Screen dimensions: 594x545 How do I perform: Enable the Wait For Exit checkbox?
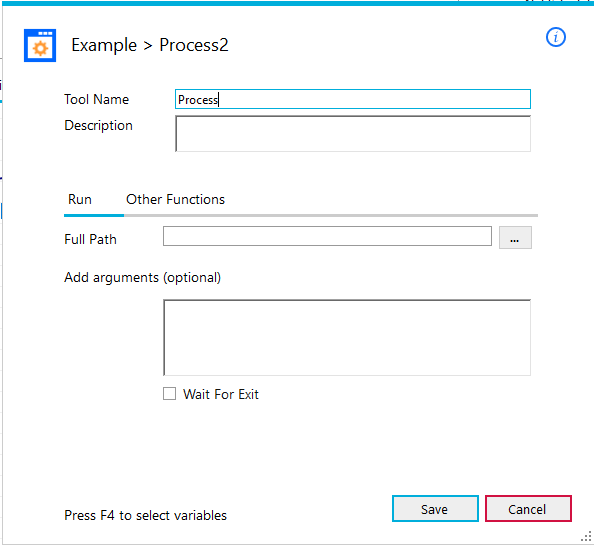pos(169,394)
